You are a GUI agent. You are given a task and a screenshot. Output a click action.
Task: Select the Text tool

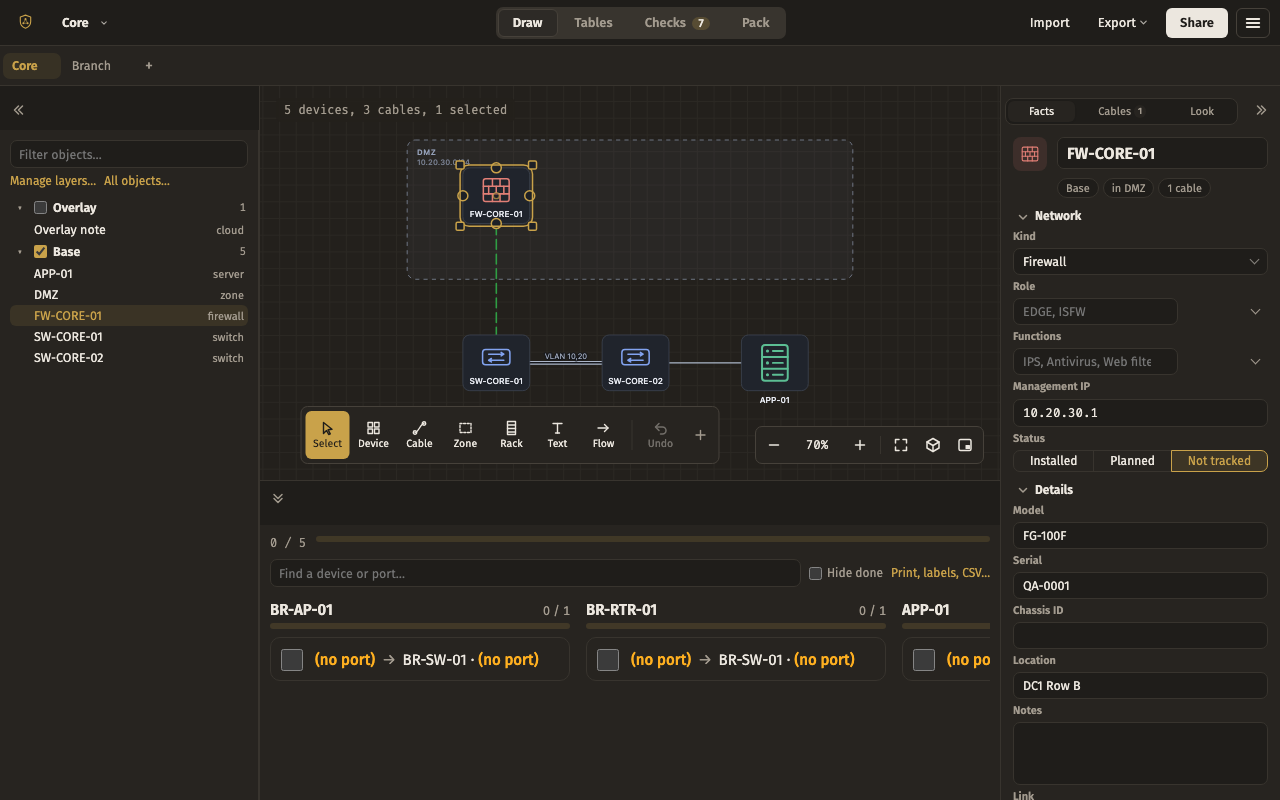(x=557, y=435)
